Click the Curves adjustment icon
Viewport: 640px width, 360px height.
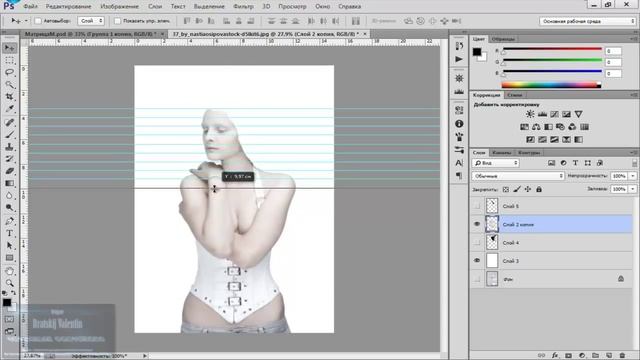pyautogui.click(x=554, y=114)
